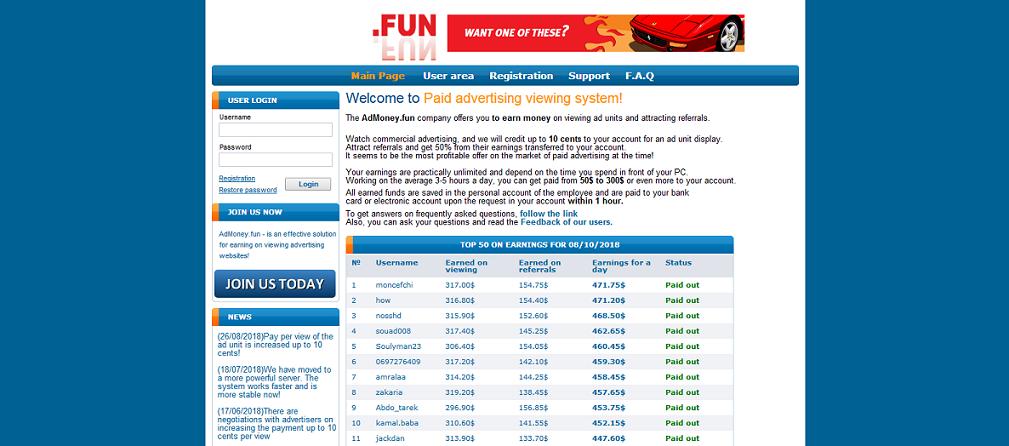Click the 156.85$ referral earnings value
Image resolution: width=1009 pixels, height=446 pixels.
[x=533, y=408]
